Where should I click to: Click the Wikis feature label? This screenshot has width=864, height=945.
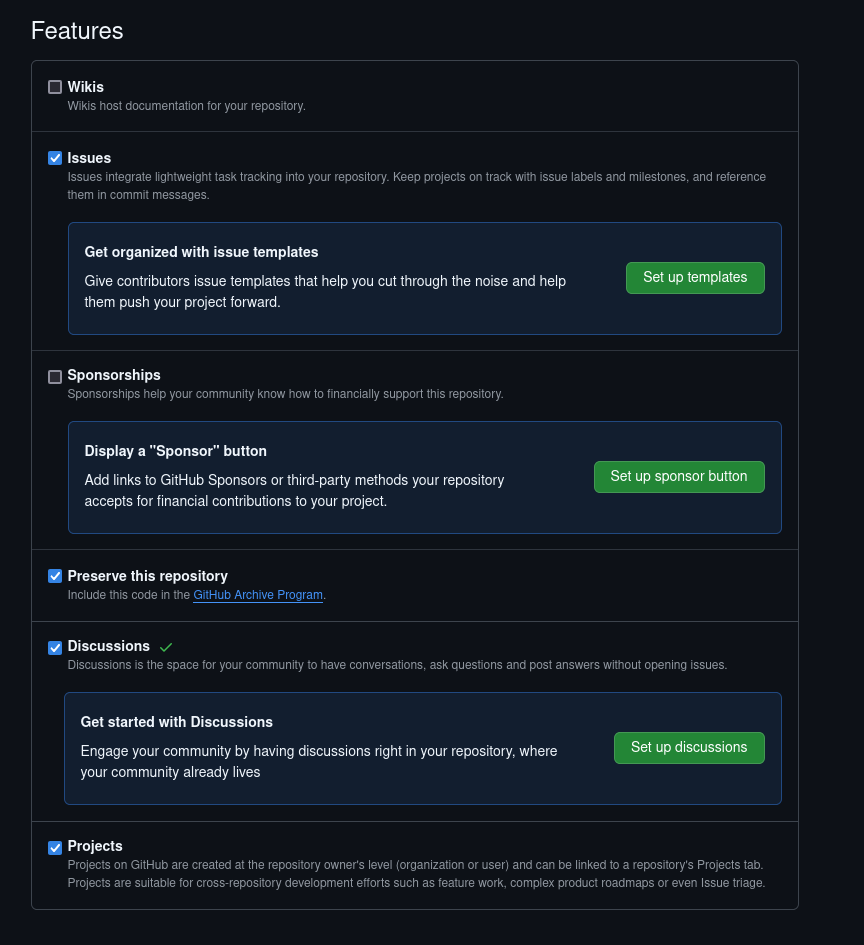coord(86,87)
